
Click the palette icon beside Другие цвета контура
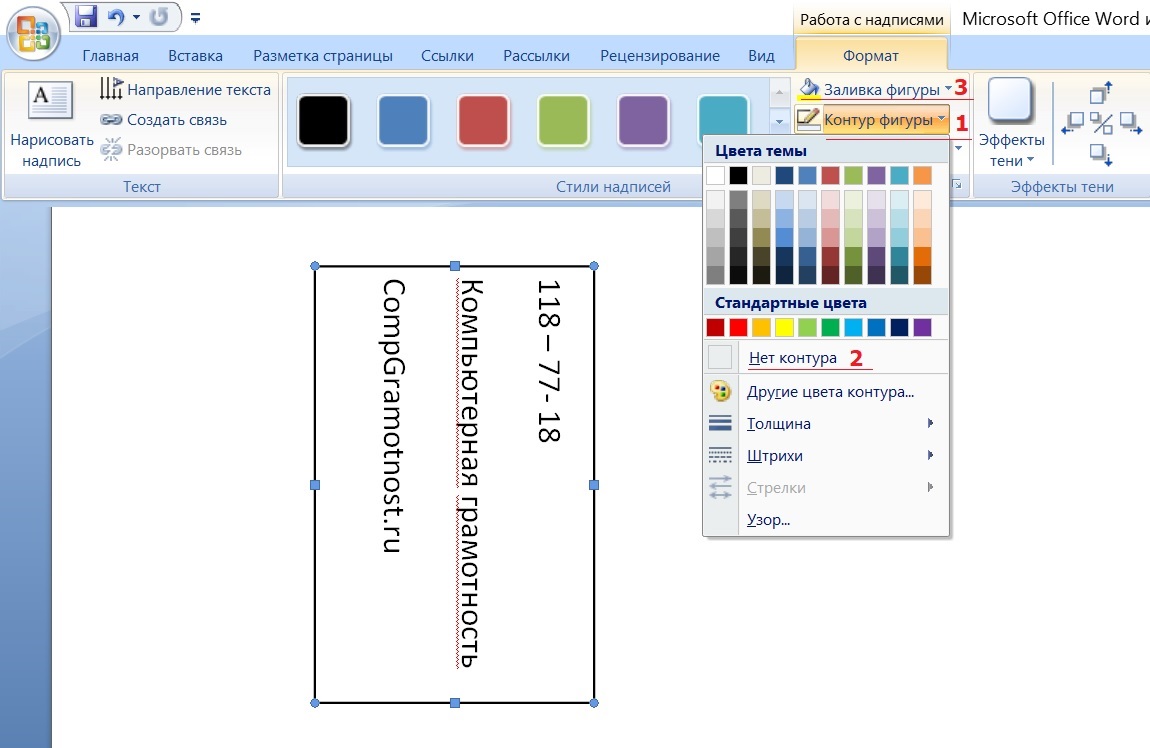(x=720, y=392)
